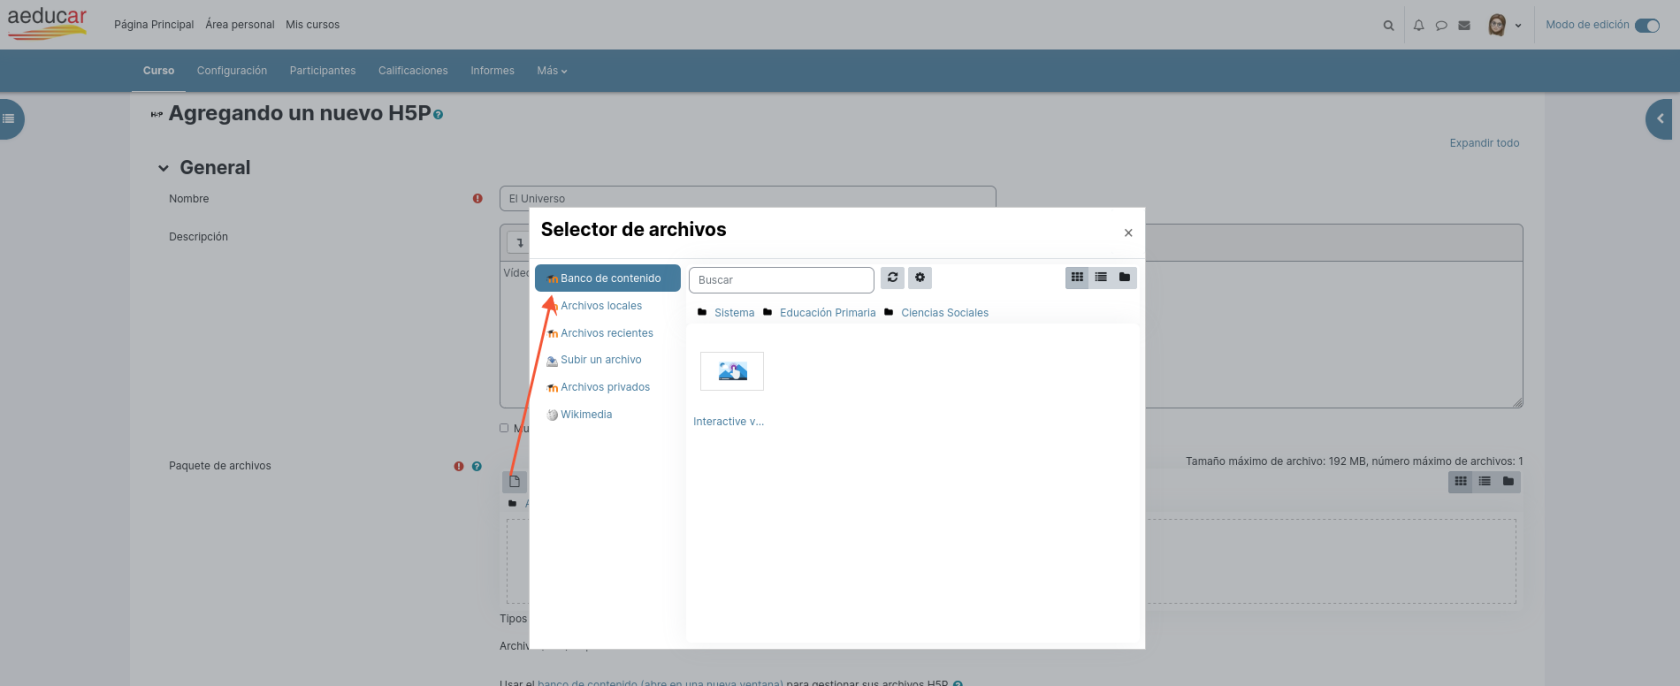The width and height of the screenshot is (1680, 686).
Task: Open the course index drawer on the left edge
Action: (9, 119)
